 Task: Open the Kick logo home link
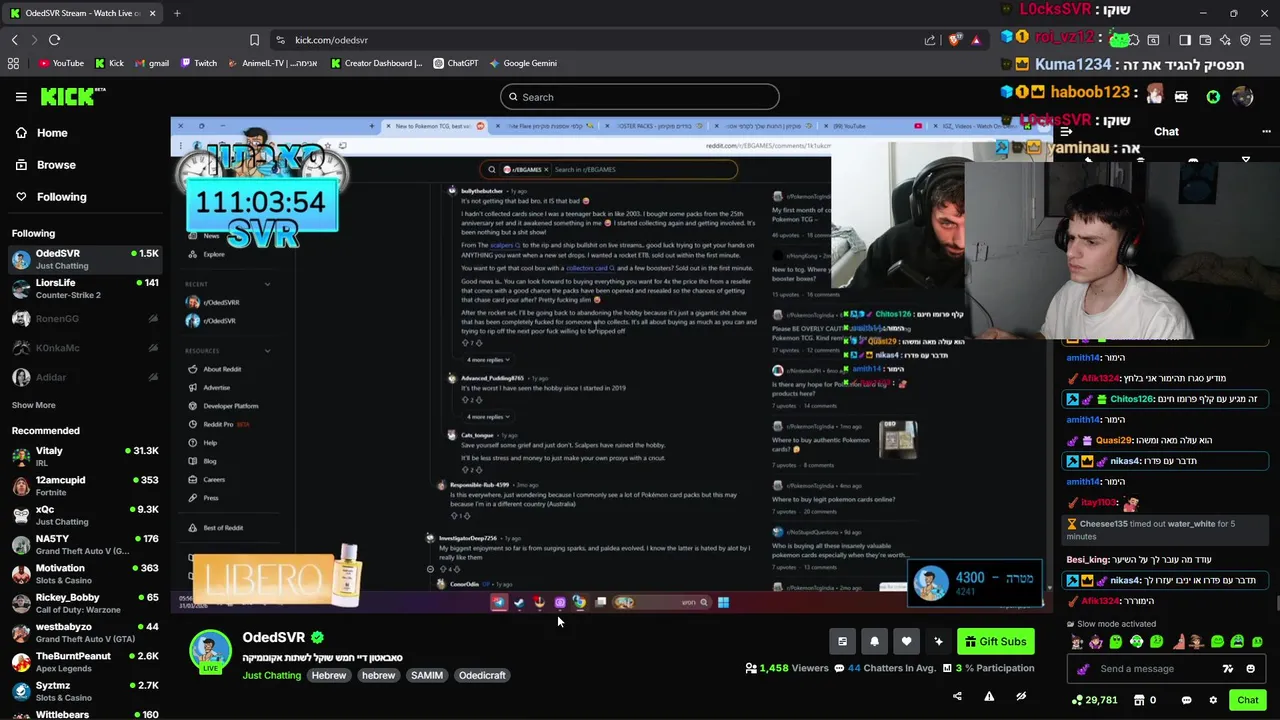pyautogui.click(x=72, y=96)
